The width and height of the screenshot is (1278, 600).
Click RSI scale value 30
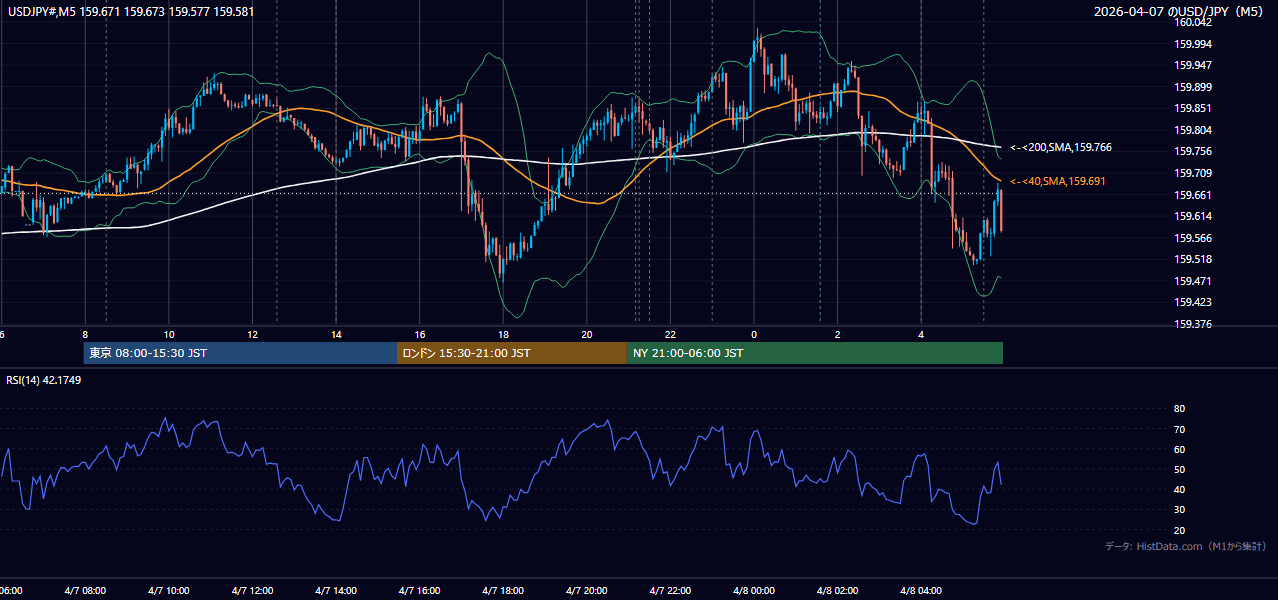pos(1179,509)
